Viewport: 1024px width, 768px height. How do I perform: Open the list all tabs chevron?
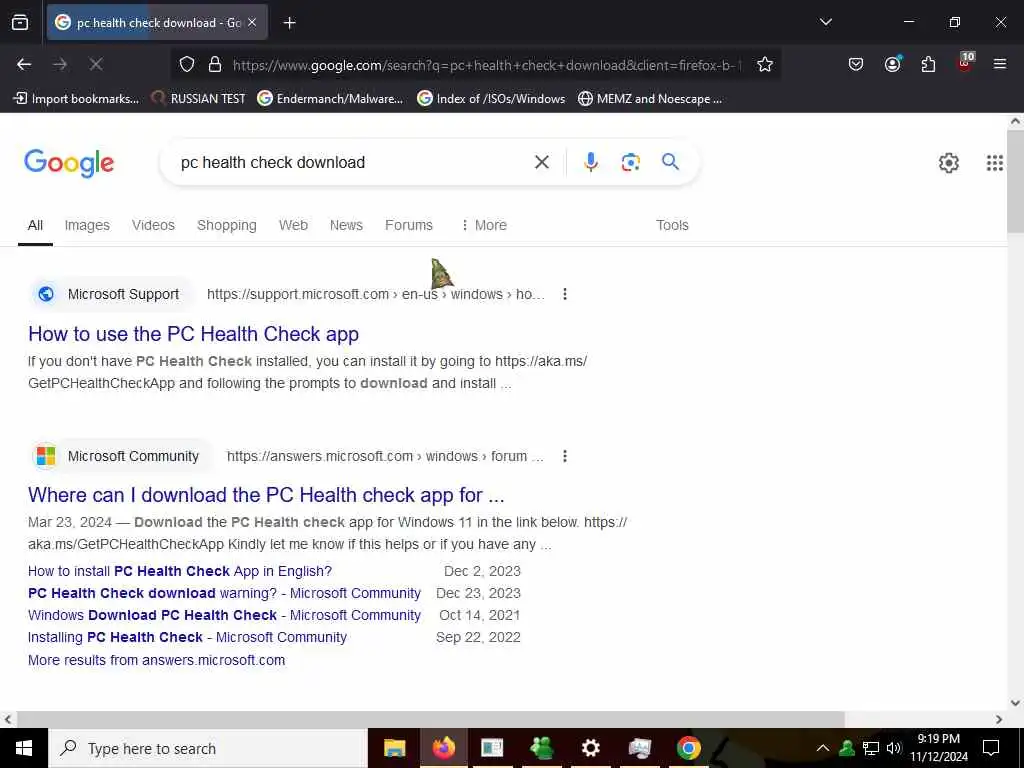click(x=825, y=22)
